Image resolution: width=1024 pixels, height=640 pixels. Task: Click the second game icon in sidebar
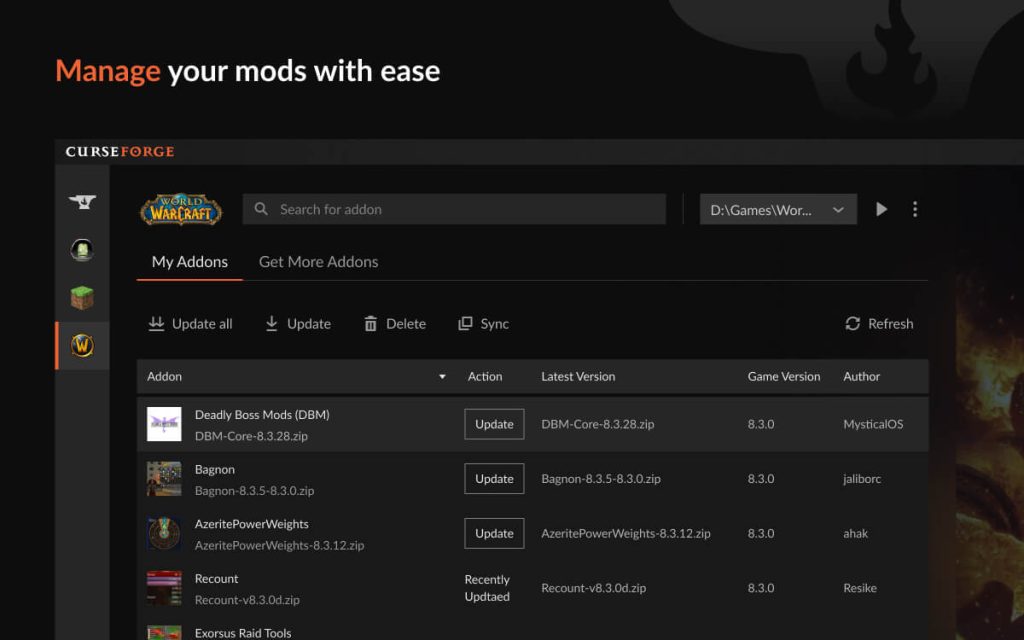tap(82, 250)
